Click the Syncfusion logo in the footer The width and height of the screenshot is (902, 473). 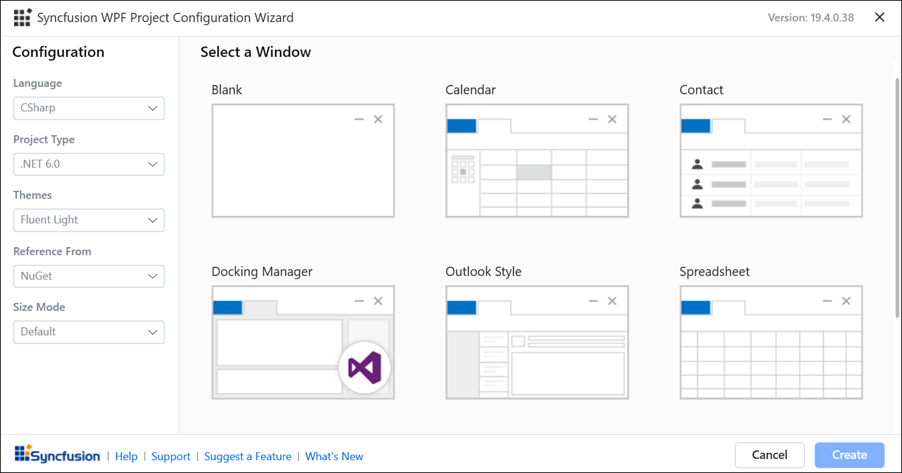(57, 455)
